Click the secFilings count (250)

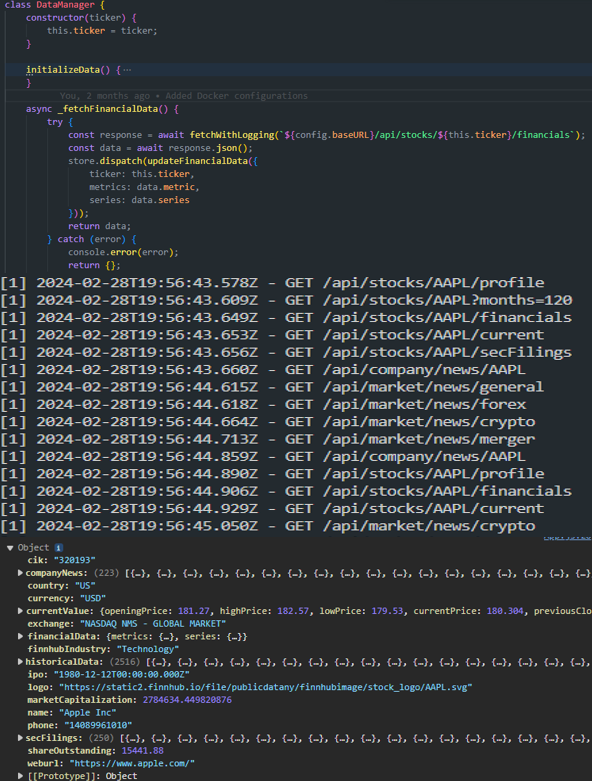[101, 738]
